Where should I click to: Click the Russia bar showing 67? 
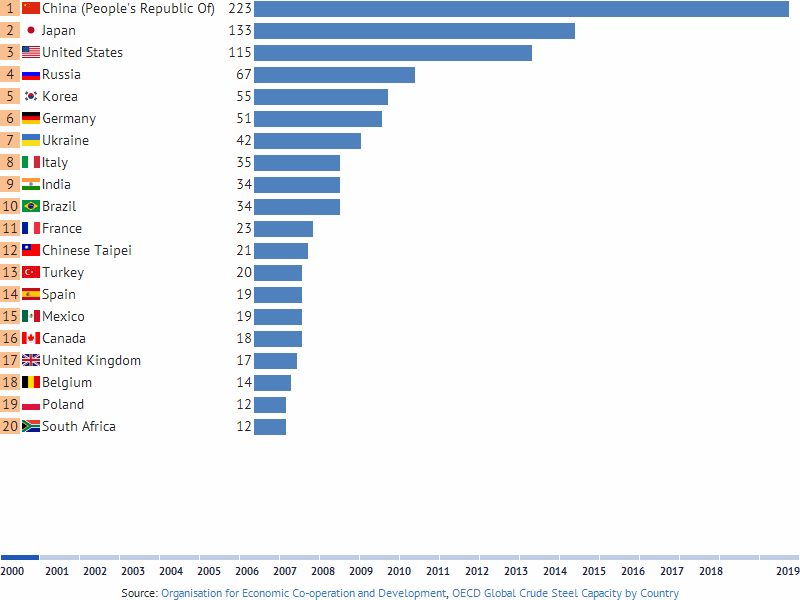click(x=334, y=74)
